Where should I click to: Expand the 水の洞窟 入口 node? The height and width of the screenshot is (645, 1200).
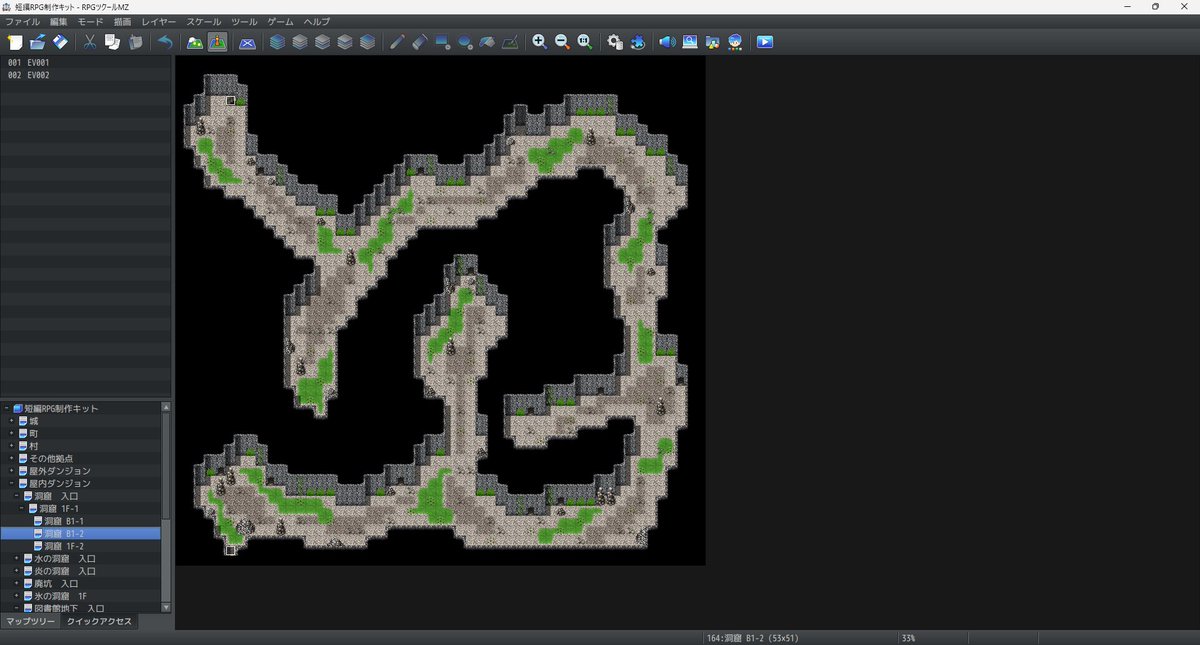[x=19, y=559]
